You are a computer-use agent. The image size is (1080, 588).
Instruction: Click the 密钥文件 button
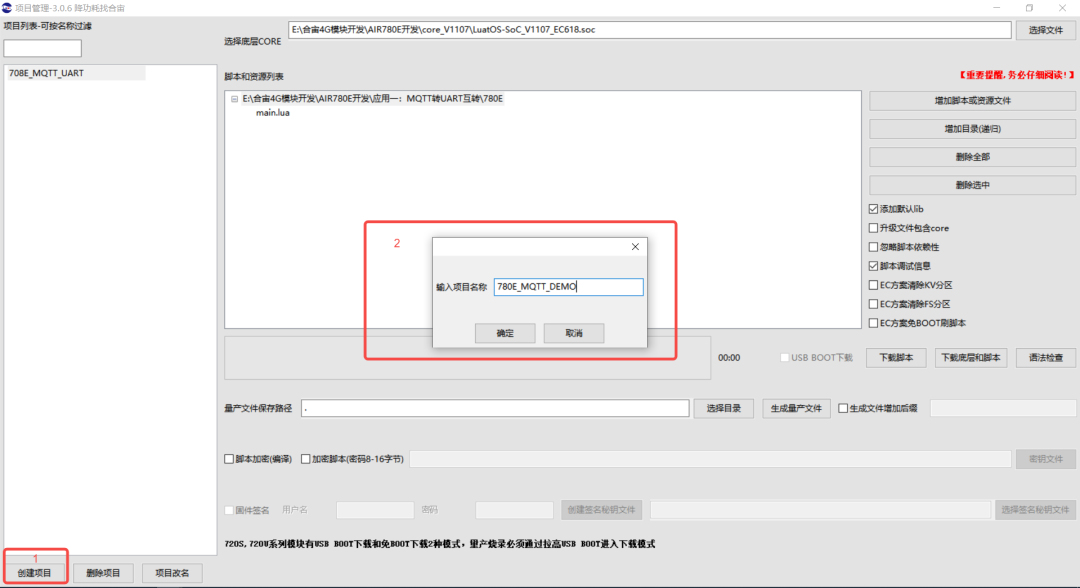[x=1046, y=459]
